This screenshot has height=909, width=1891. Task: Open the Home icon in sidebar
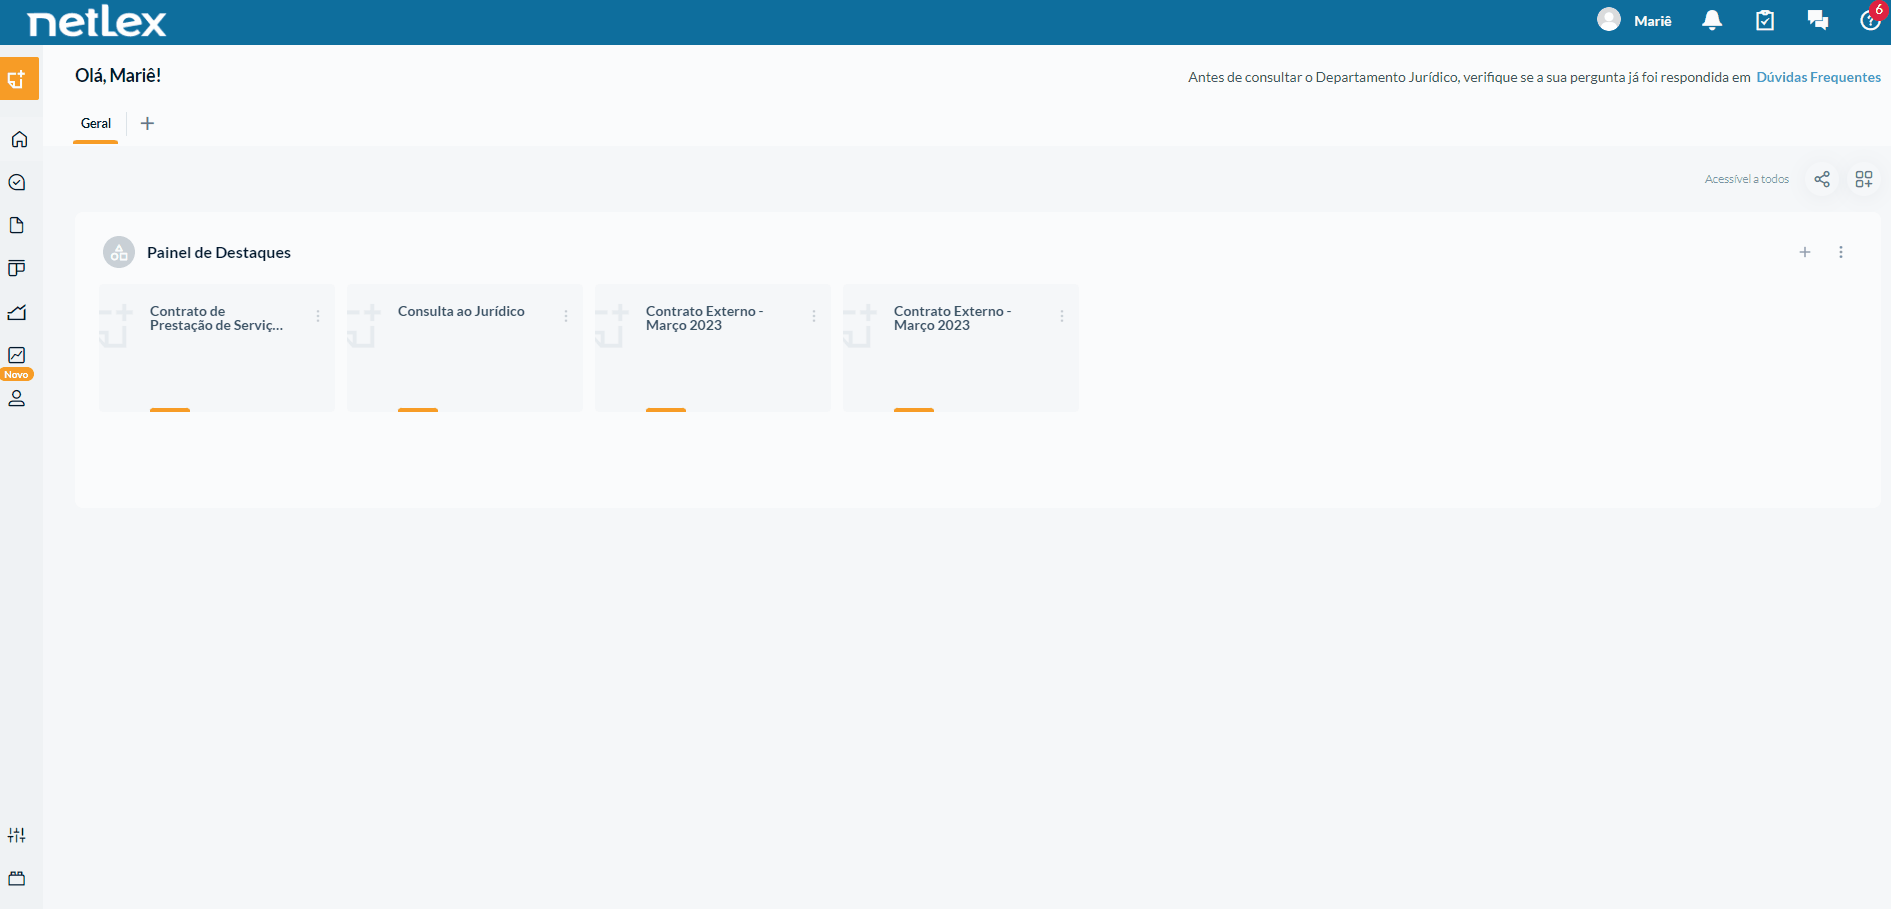[19, 139]
